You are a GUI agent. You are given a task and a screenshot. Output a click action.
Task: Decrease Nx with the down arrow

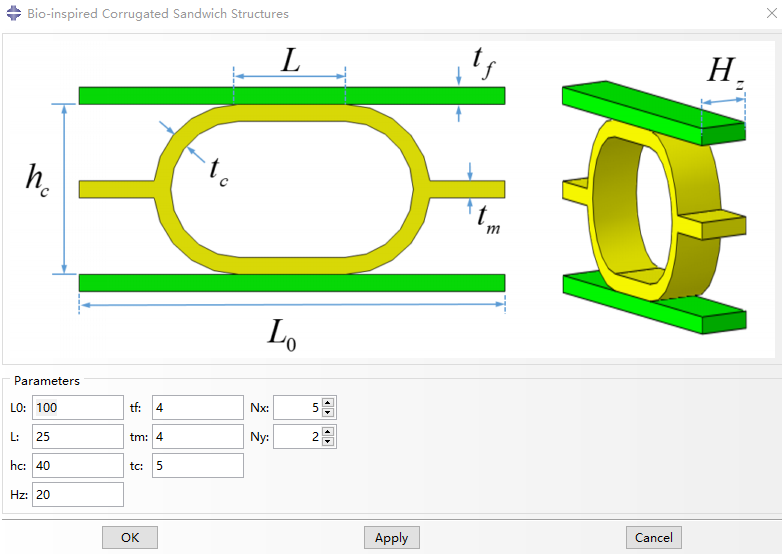coord(328,412)
